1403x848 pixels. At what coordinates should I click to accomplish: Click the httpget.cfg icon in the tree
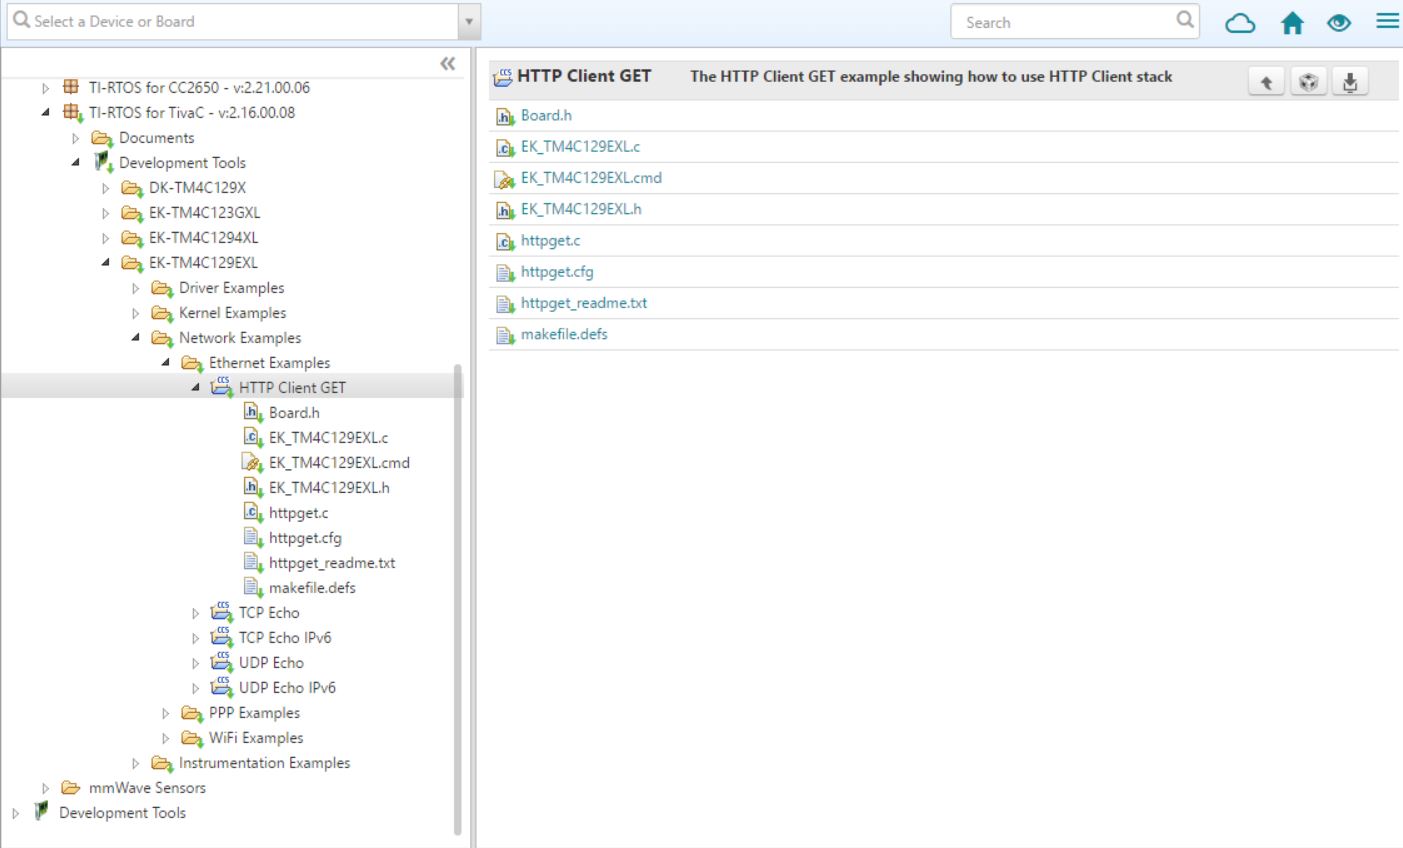click(253, 538)
